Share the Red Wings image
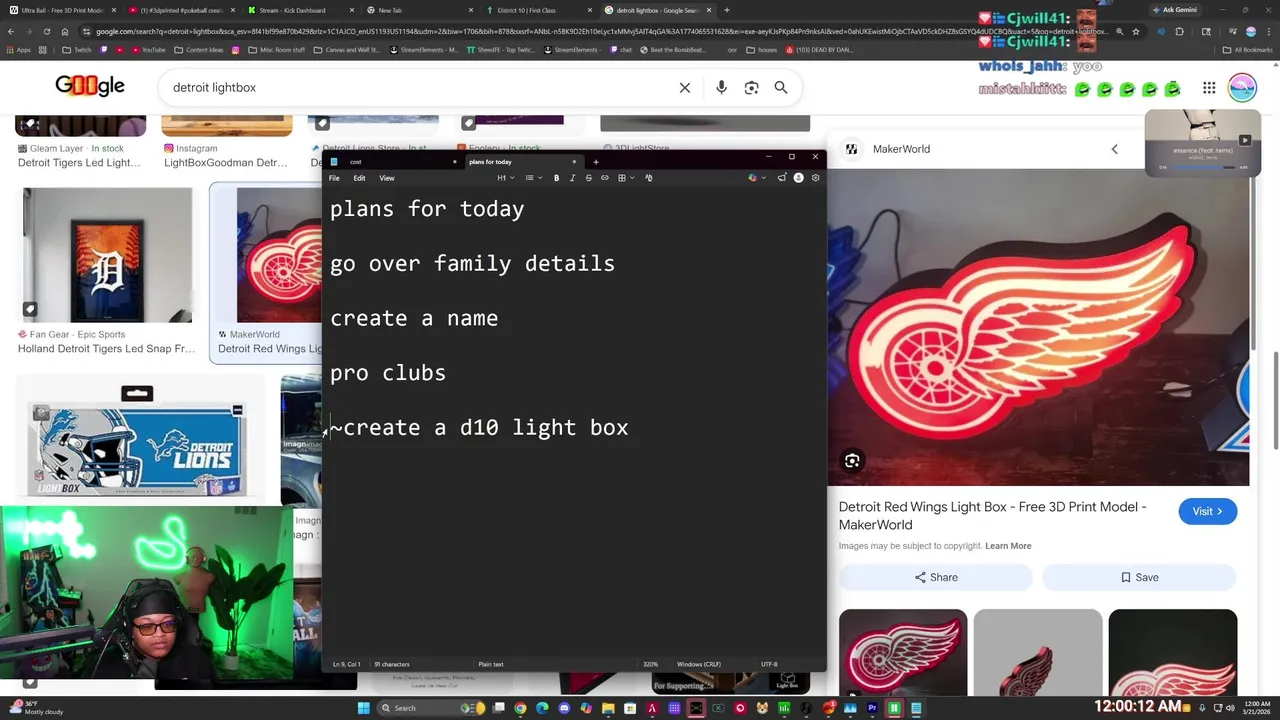 (x=936, y=577)
